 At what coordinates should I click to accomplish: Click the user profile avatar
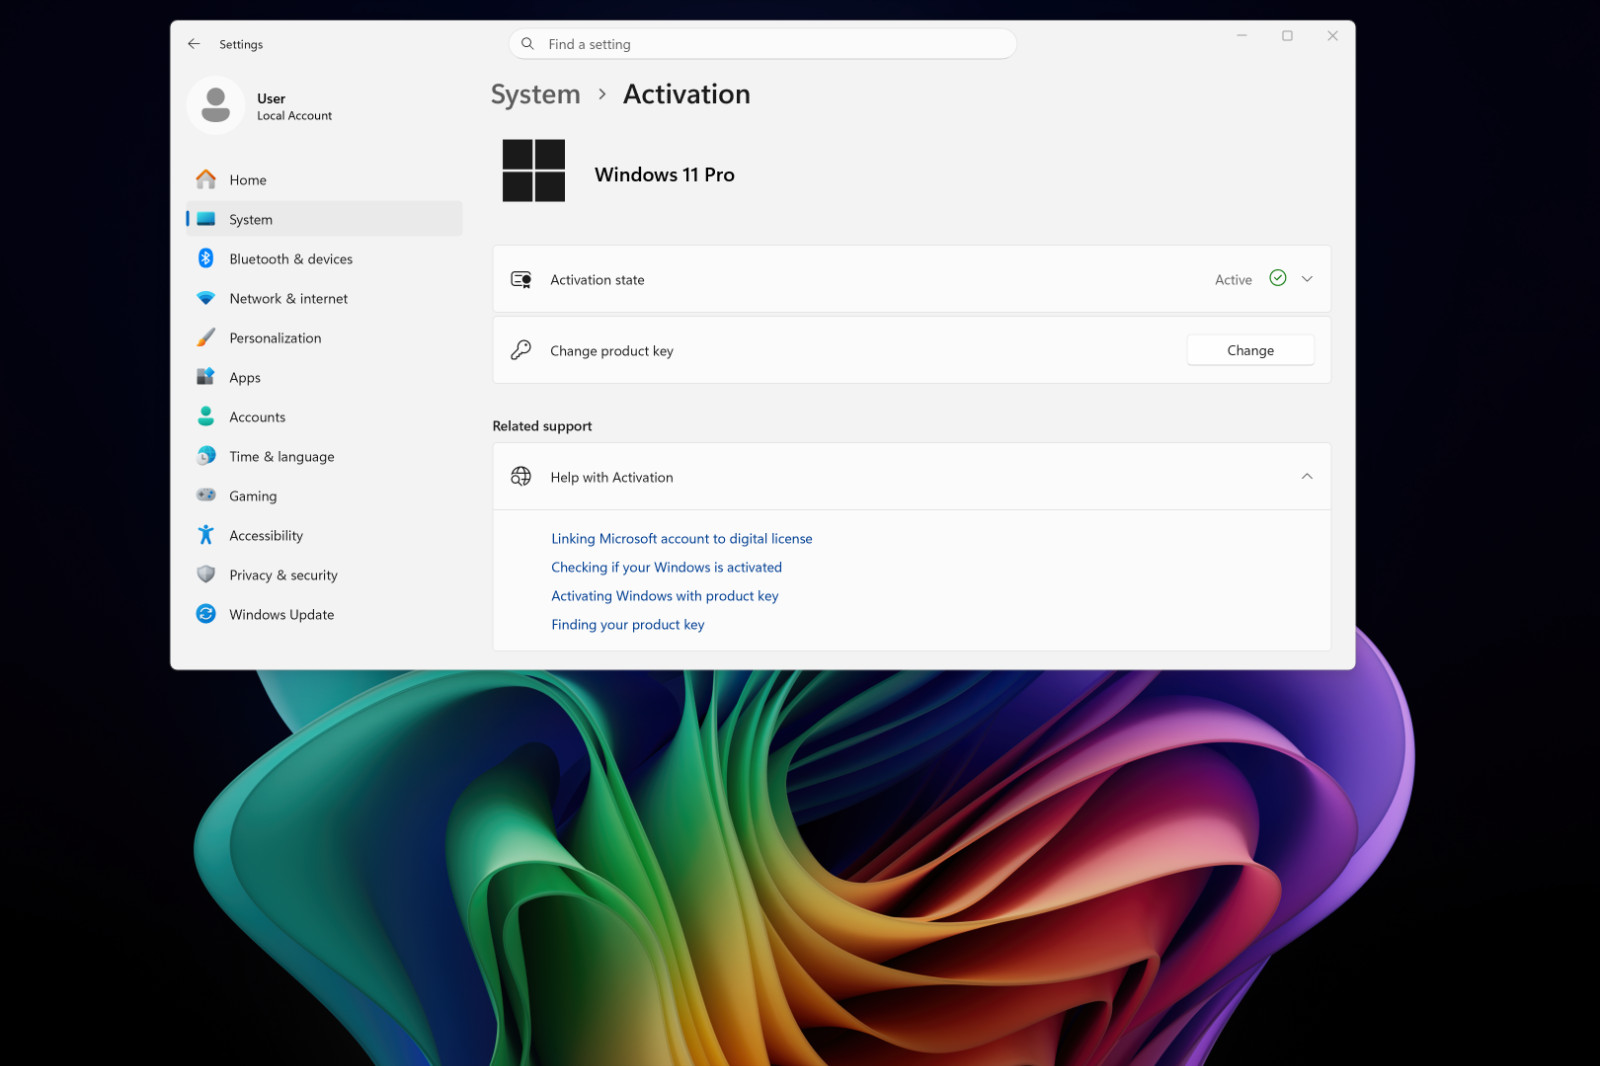point(216,105)
